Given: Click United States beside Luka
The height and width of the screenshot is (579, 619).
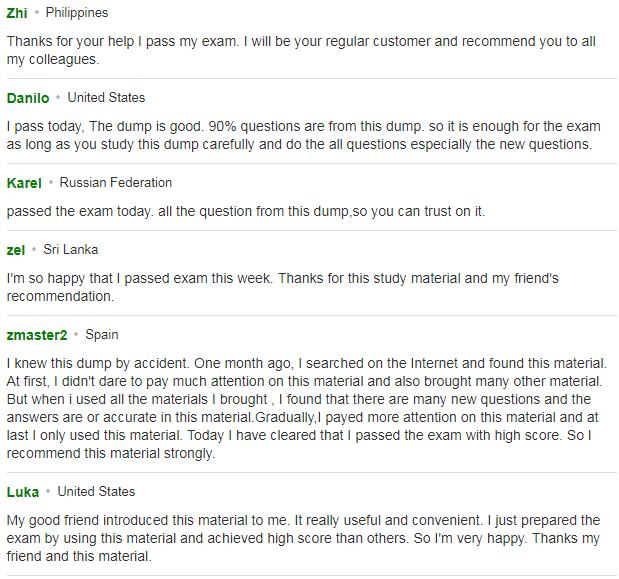Looking at the screenshot, I should tap(96, 492).
